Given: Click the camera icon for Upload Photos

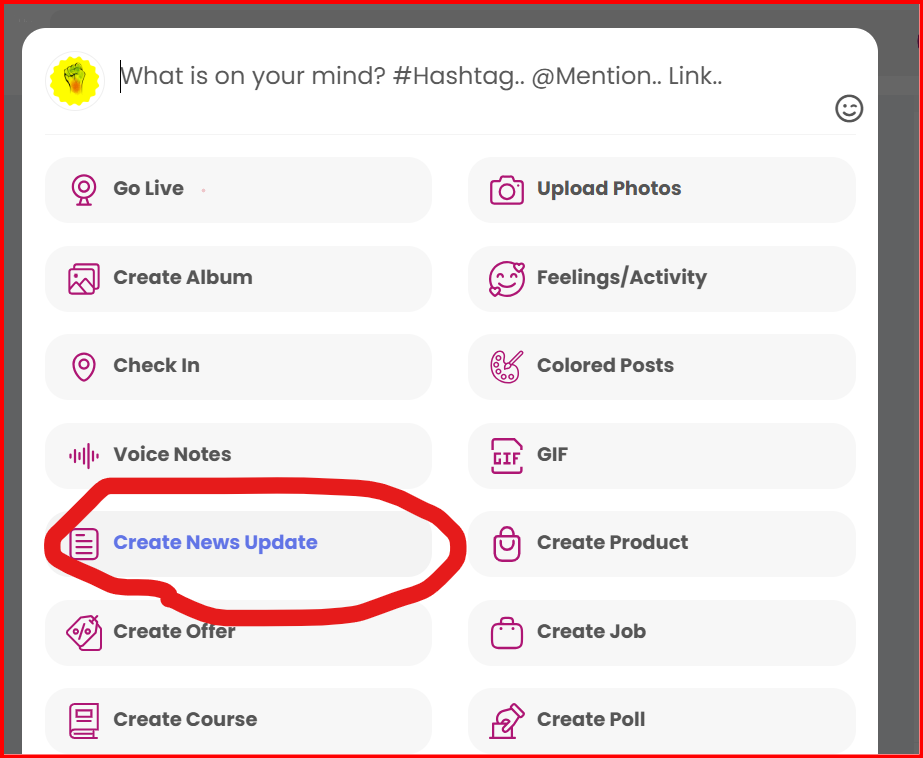Looking at the screenshot, I should [507, 190].
